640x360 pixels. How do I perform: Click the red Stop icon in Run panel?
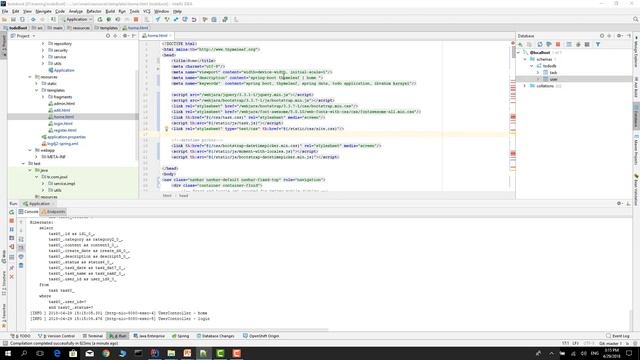pos(11,221)
